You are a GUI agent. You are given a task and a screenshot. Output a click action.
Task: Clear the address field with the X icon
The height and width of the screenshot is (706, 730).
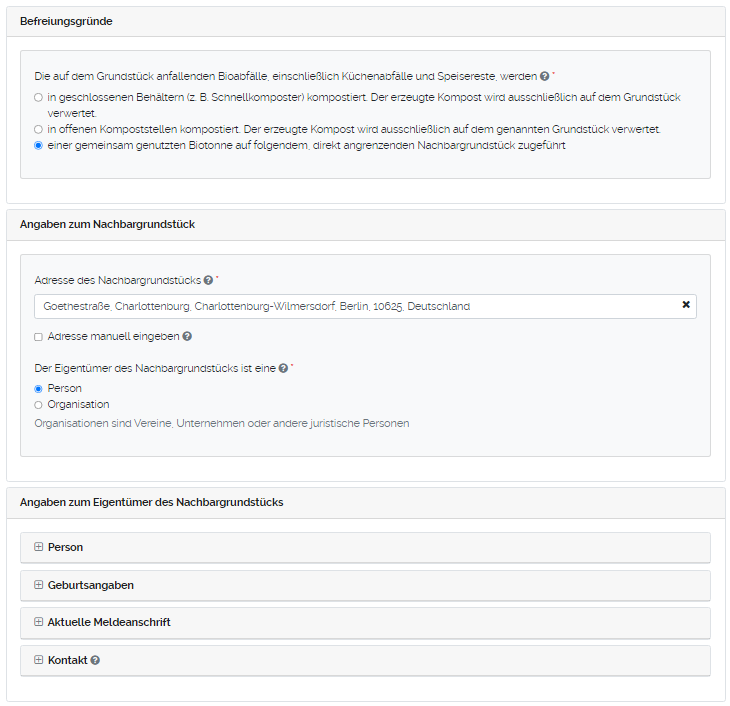686,305
